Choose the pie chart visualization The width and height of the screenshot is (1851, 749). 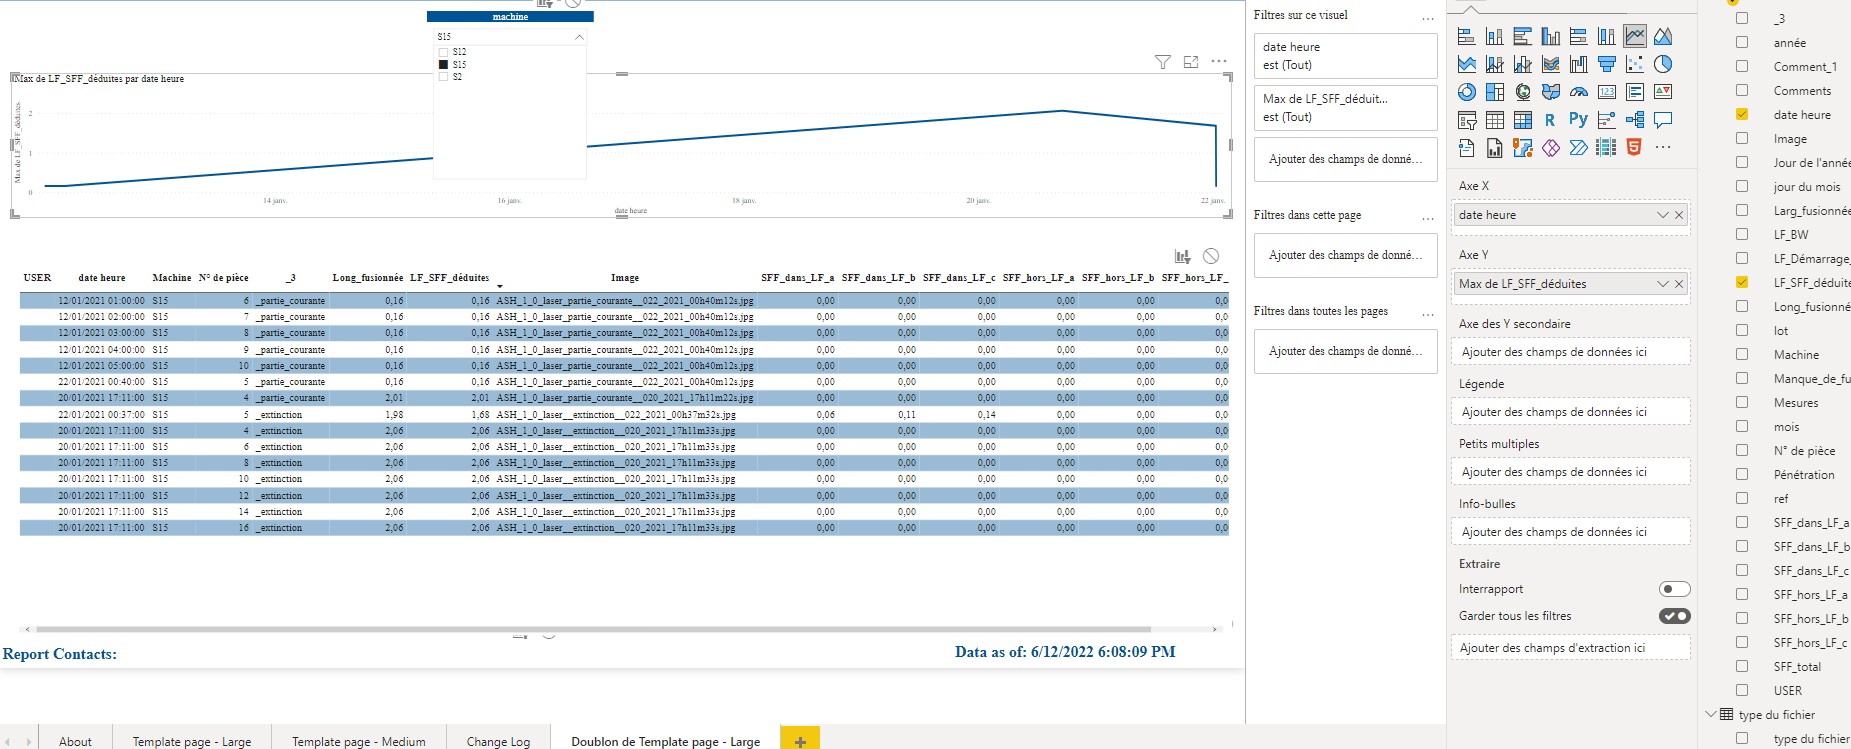click(1663, 64)
